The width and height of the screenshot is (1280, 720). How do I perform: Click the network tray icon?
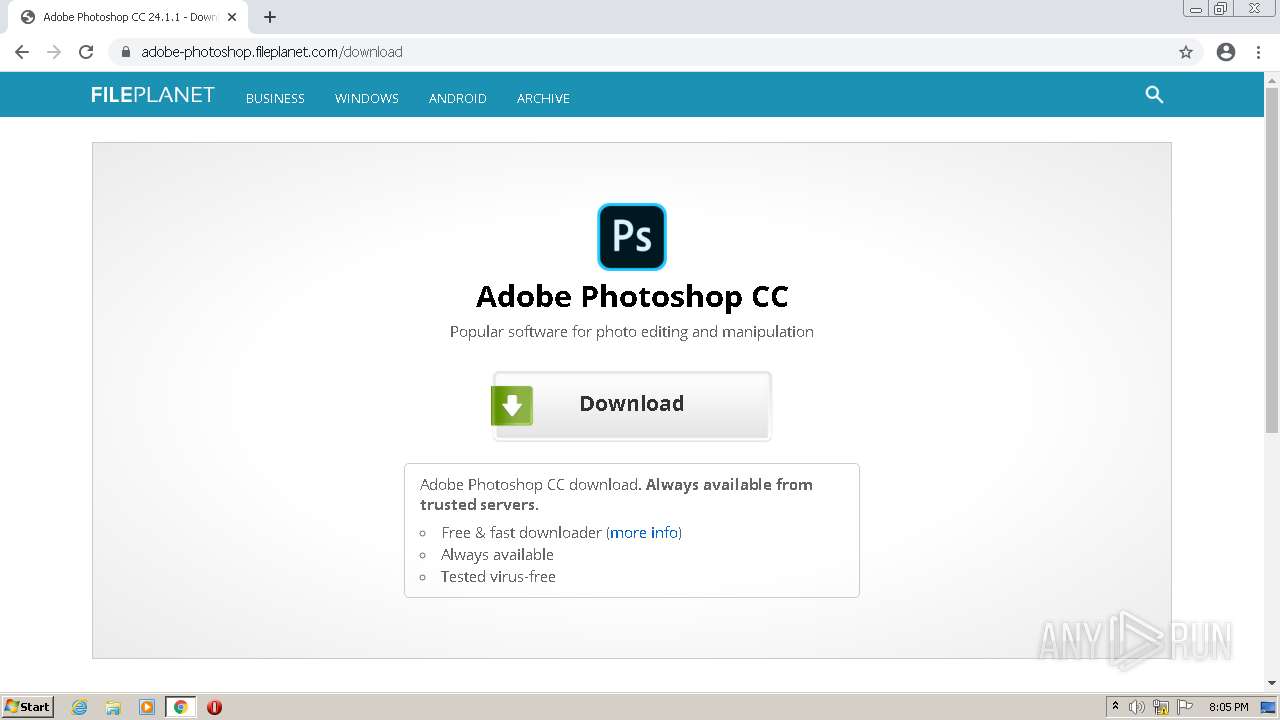point(1161,707)
